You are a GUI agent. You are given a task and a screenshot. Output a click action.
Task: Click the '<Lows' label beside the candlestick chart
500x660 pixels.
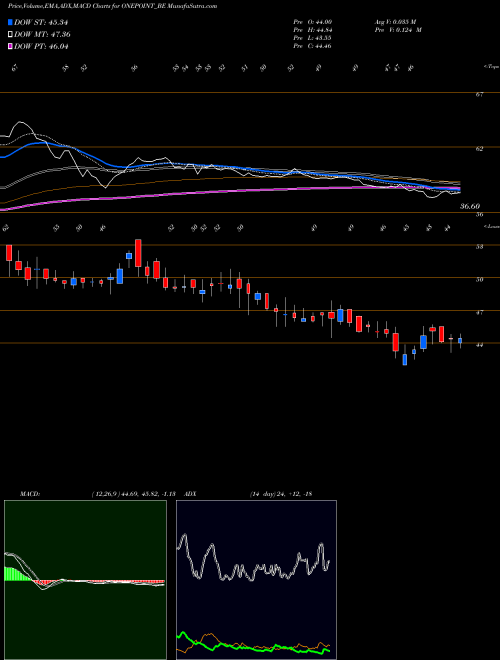point(491,226)
